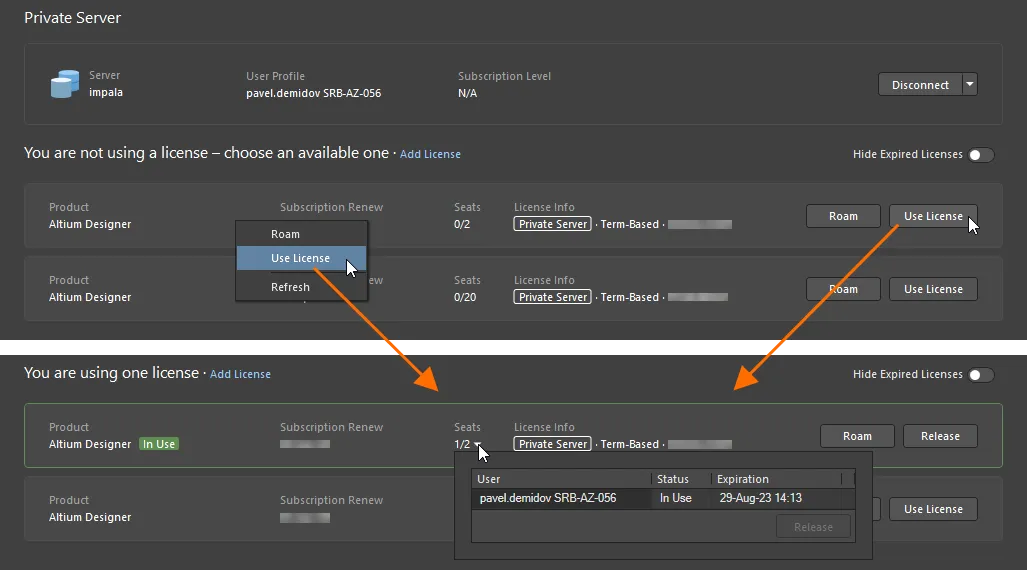Toggle Hide Expired Licenses in lower panel
Screen dimensions: 1027x570
coord(980,375)
